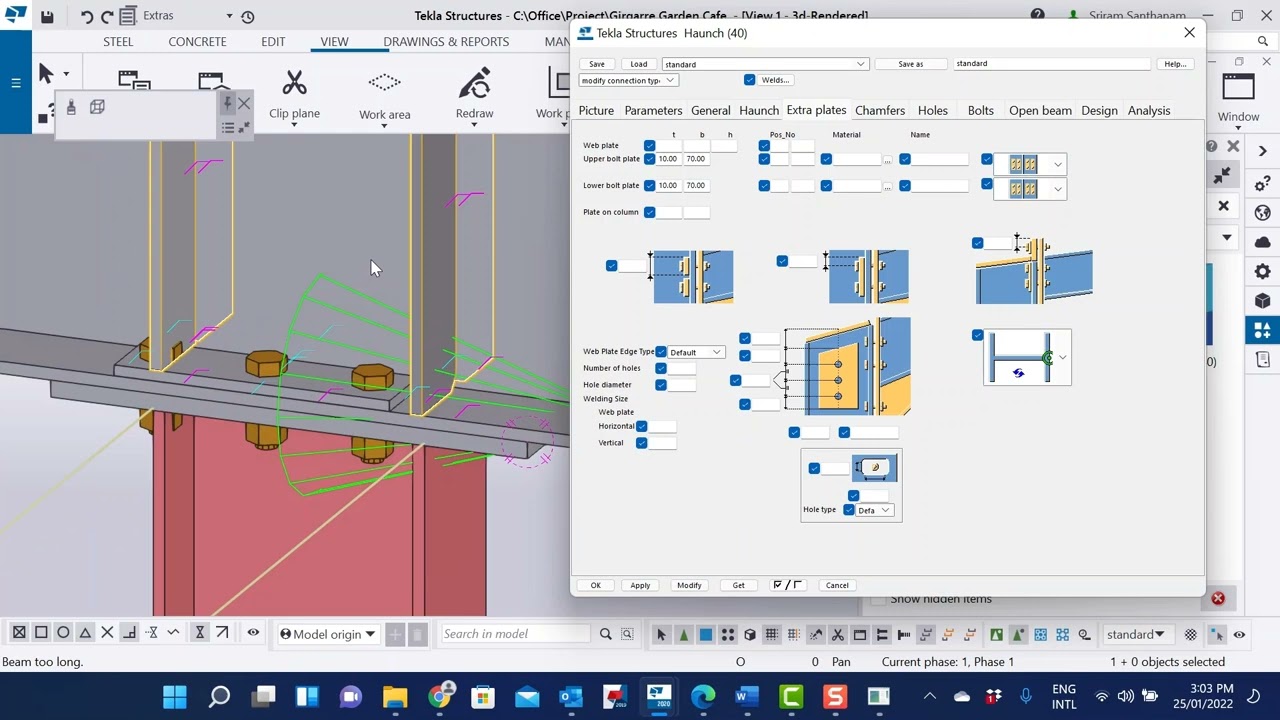This screenshot has height=720, width=1280.
Task: Click the Upper bolt plate 10.00 thickness field
Action: tap(668, 159)
